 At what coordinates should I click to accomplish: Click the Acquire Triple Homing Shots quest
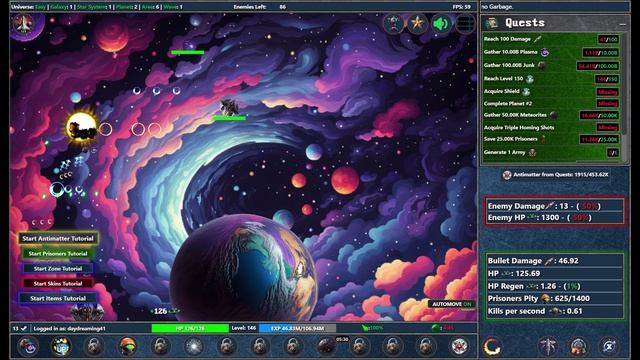point(551,127)
